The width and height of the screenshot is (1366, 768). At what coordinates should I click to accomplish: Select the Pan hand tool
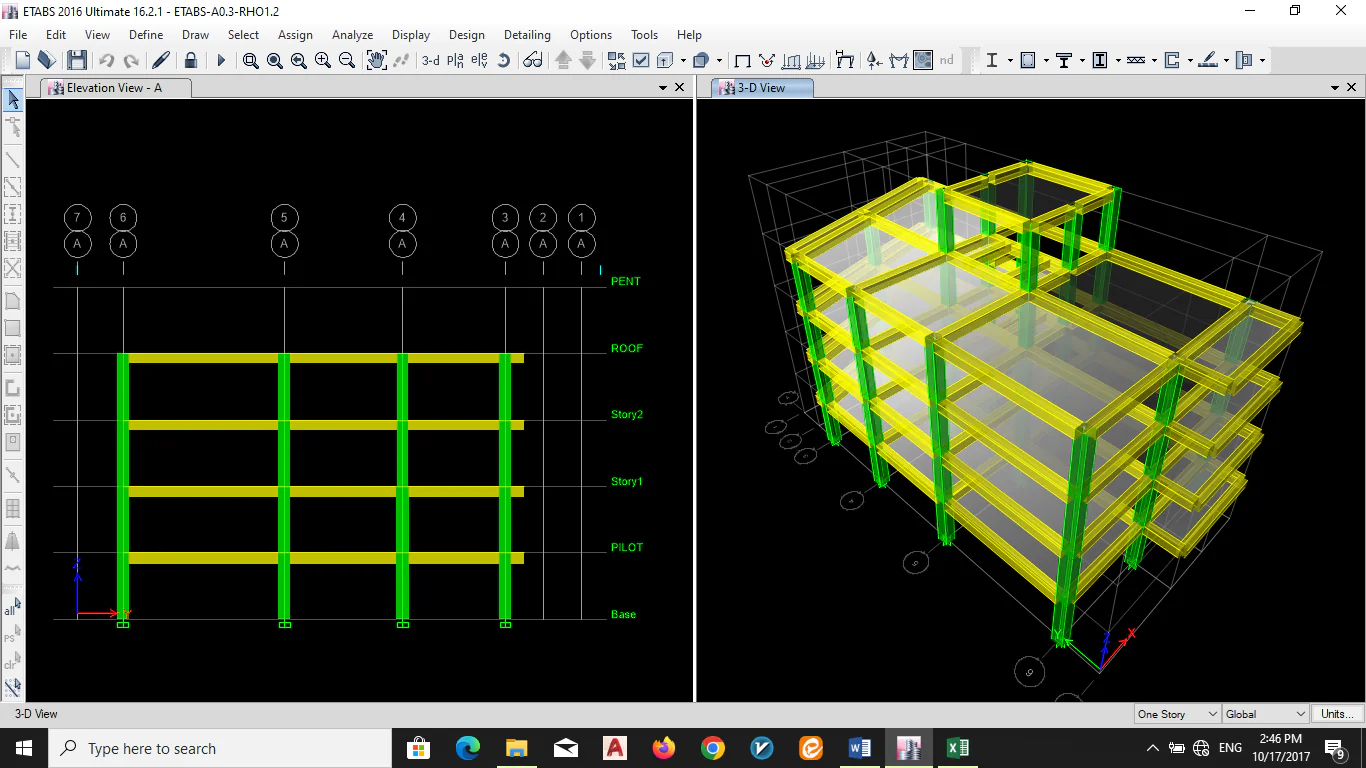[376, 60]
